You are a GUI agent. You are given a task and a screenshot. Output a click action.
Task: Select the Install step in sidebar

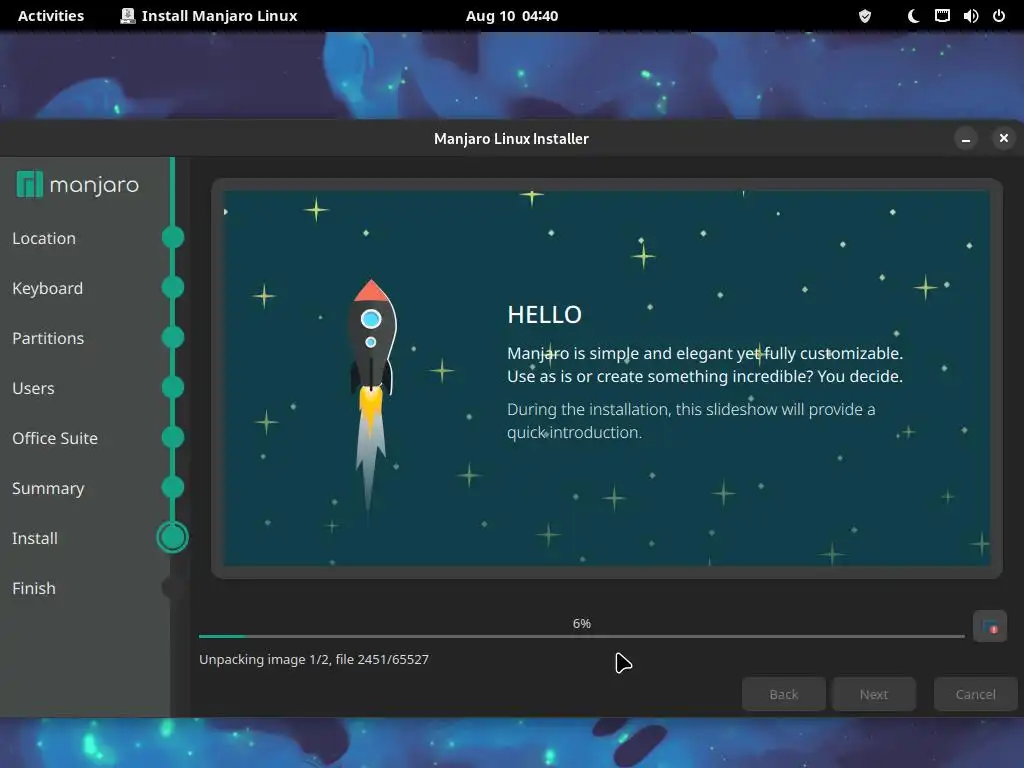tap(35, 538)
